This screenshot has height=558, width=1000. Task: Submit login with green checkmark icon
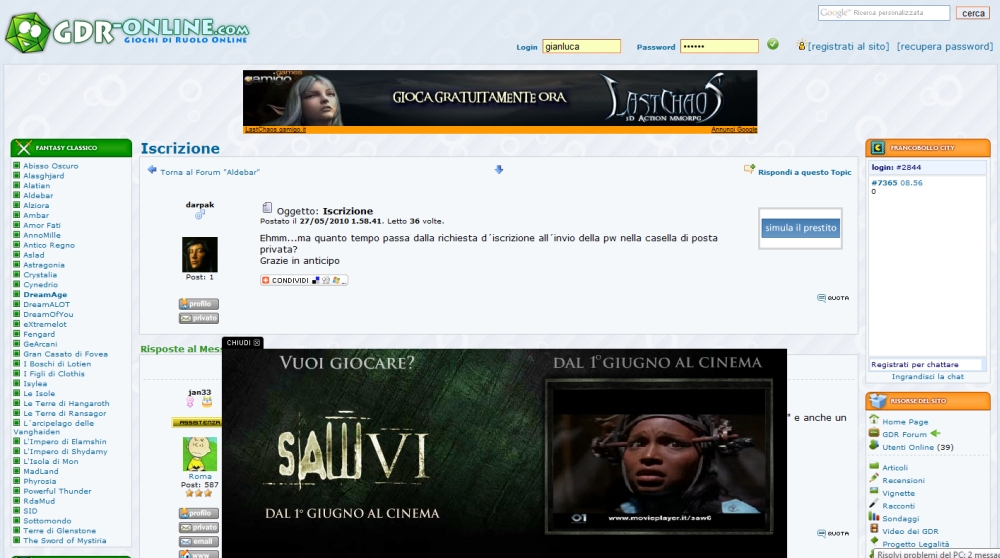pos(773,44)
